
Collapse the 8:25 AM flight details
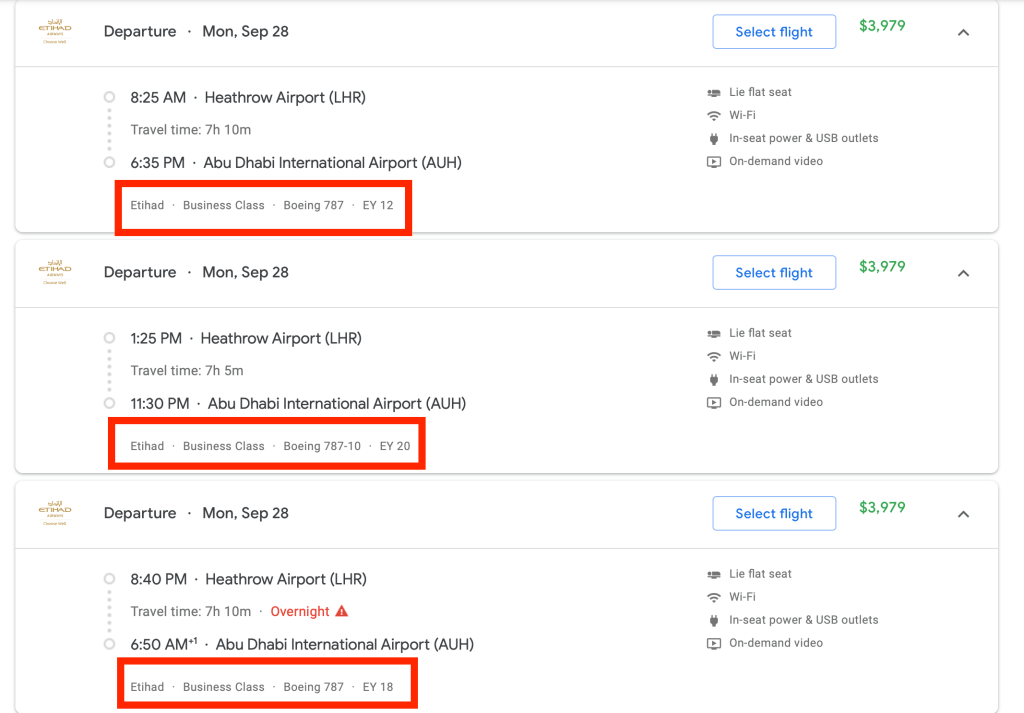[963, 32]
